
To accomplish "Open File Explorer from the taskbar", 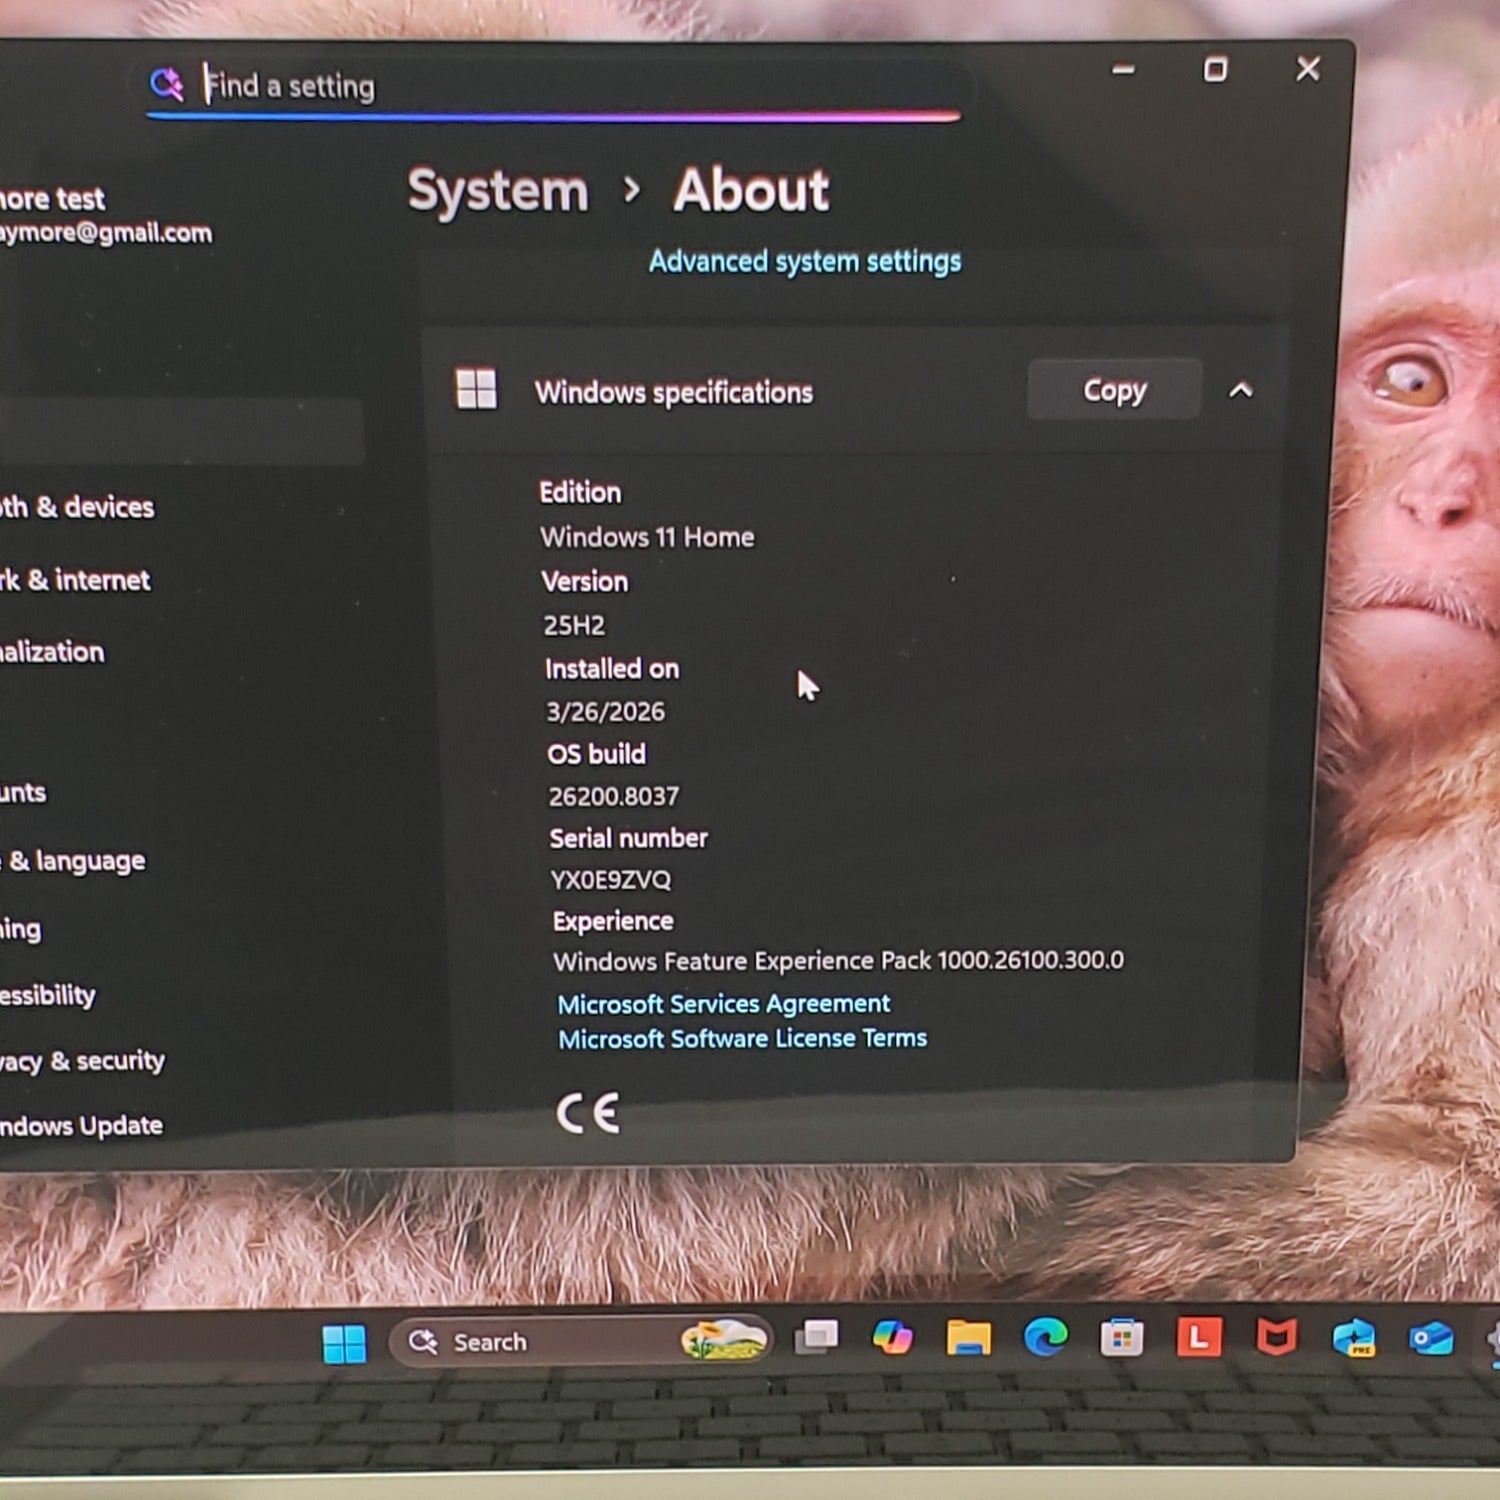I will click(968, 1338).
